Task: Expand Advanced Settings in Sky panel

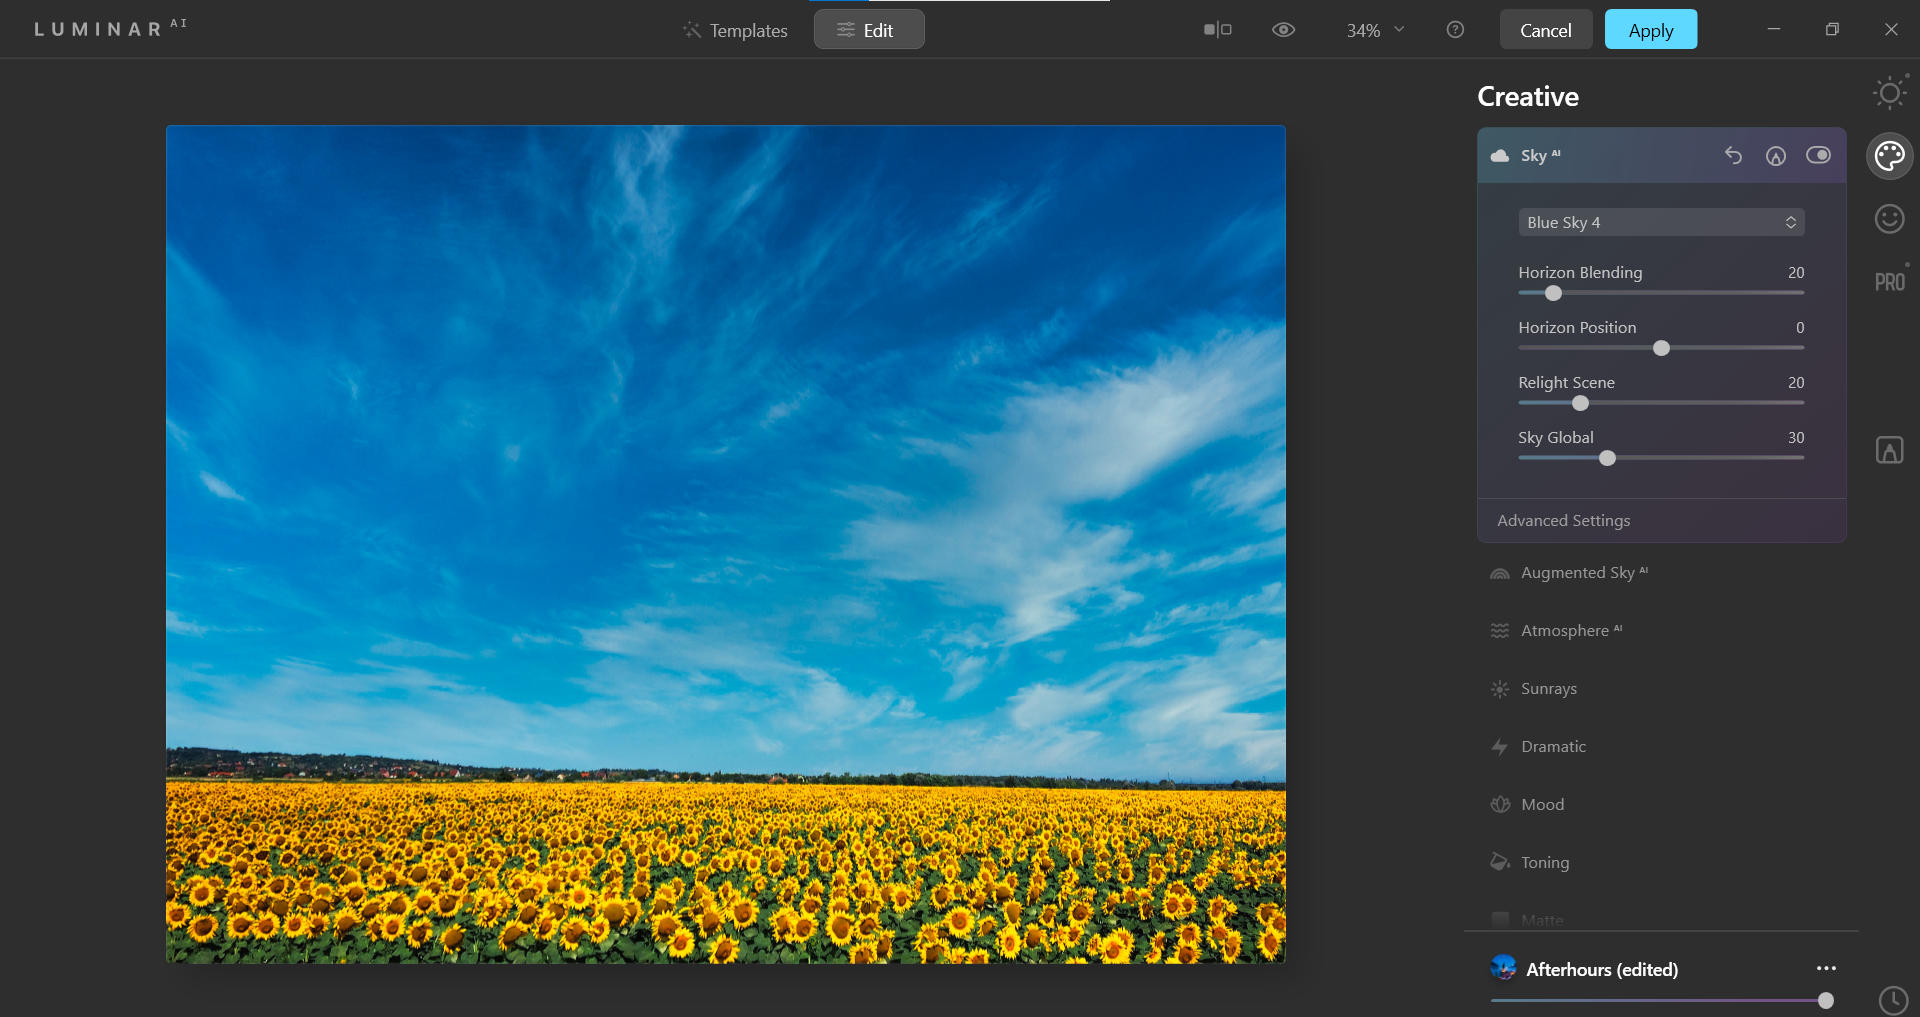Action: click(x=1563, y=521)
